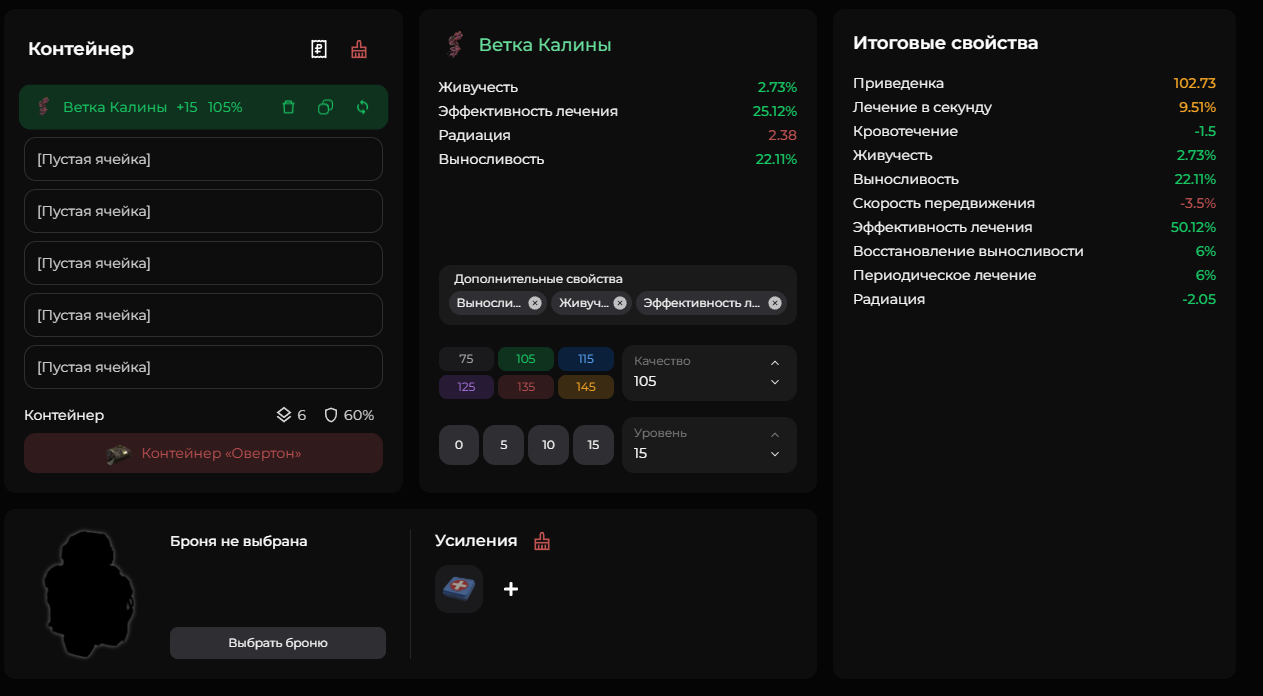
Task: Click the Восстановление выносливости label
Action: [x=968, y=251]
